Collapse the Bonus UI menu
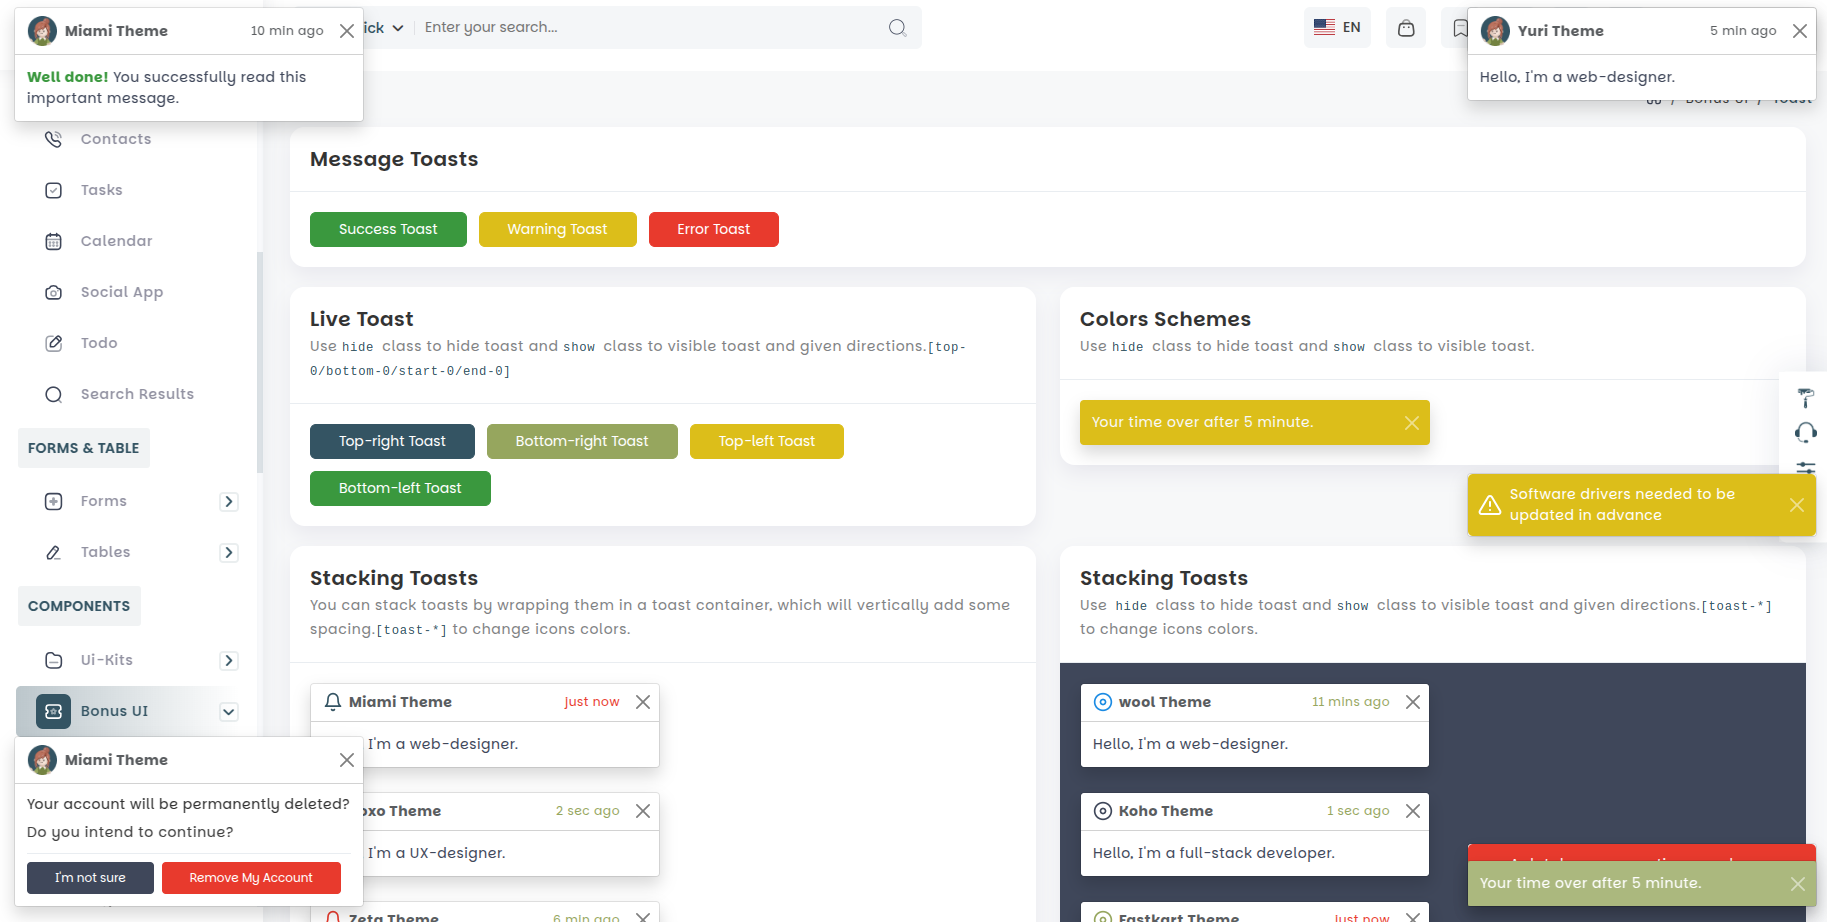The height and width of the screenshot is (922, 1827). (229, 712)
